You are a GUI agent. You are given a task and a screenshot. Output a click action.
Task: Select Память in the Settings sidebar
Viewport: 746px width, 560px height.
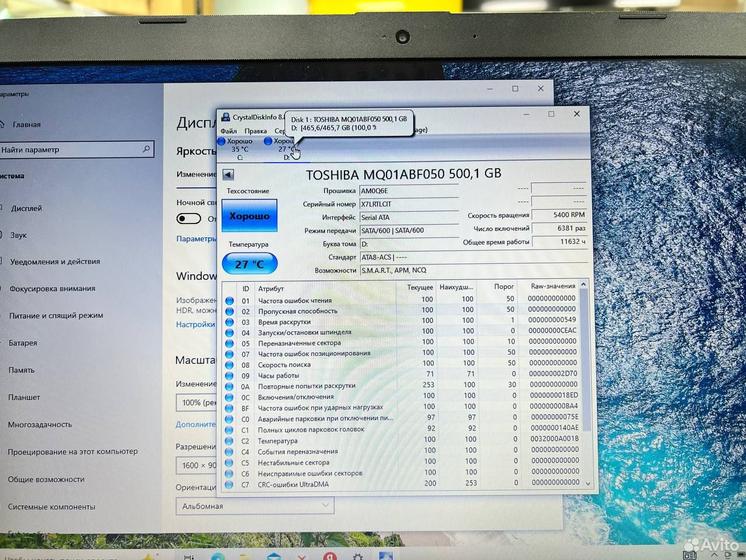(x=21, y=370)
